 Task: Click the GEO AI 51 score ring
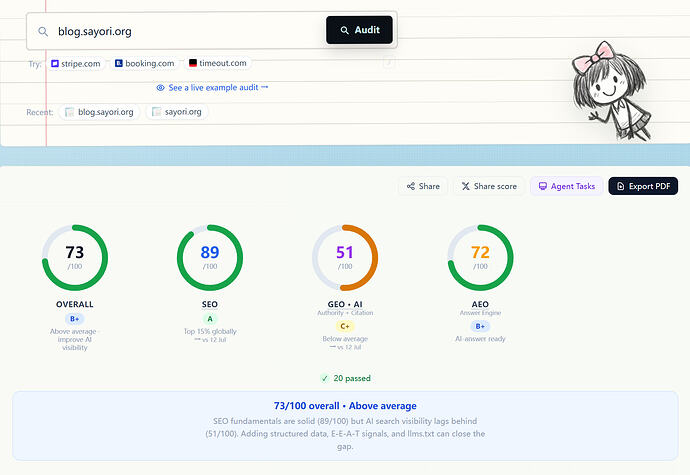pos(345,258)
